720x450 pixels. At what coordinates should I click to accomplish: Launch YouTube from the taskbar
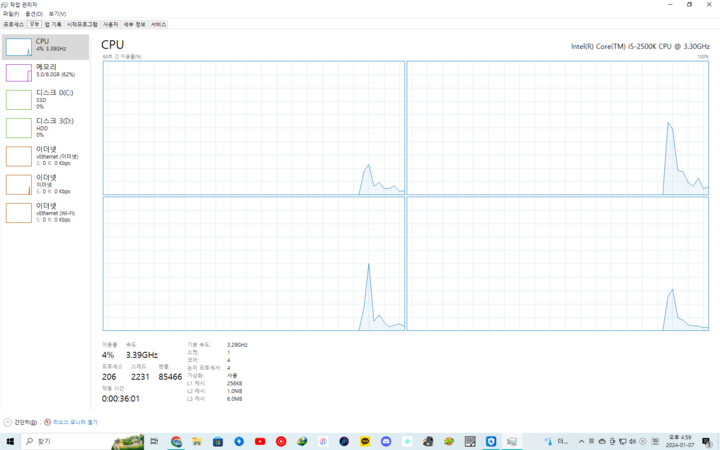click(260, 441)
